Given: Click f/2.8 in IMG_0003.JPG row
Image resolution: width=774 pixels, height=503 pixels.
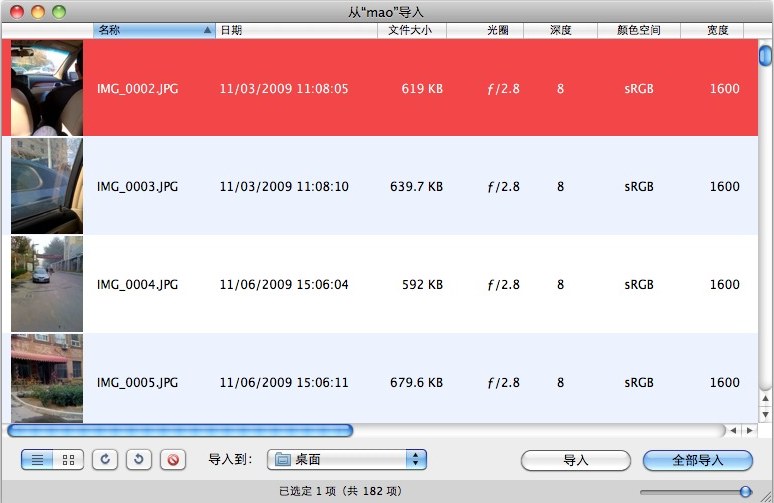Looking at the screenshot, I should 503,187.
